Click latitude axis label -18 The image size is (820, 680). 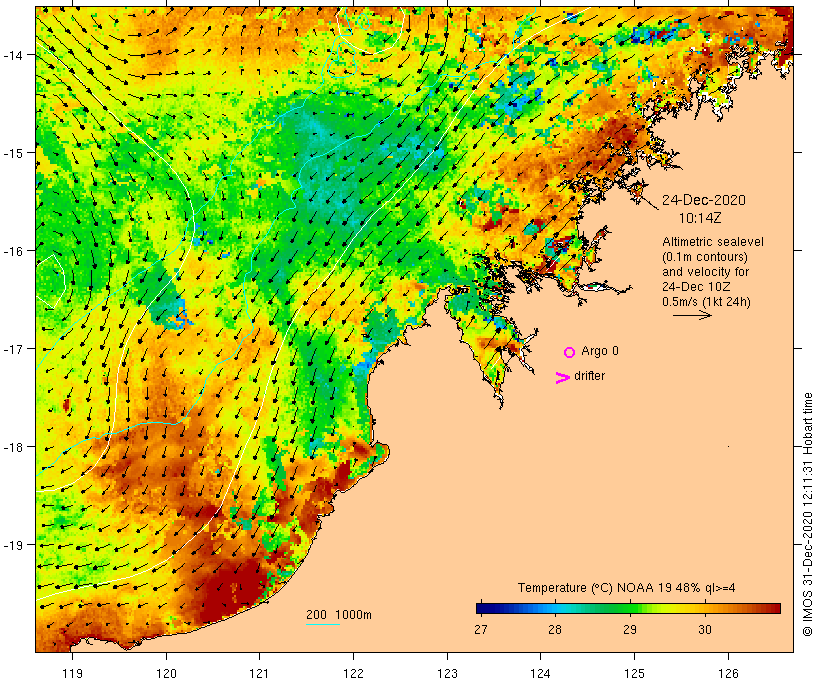tap(12, 447)
